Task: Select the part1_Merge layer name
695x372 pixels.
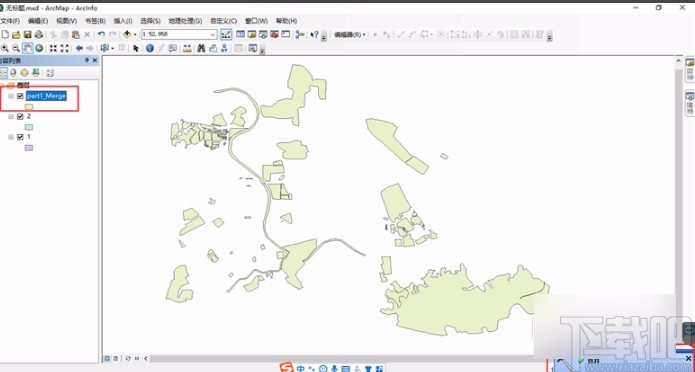Action: click(x=47, y=96)
